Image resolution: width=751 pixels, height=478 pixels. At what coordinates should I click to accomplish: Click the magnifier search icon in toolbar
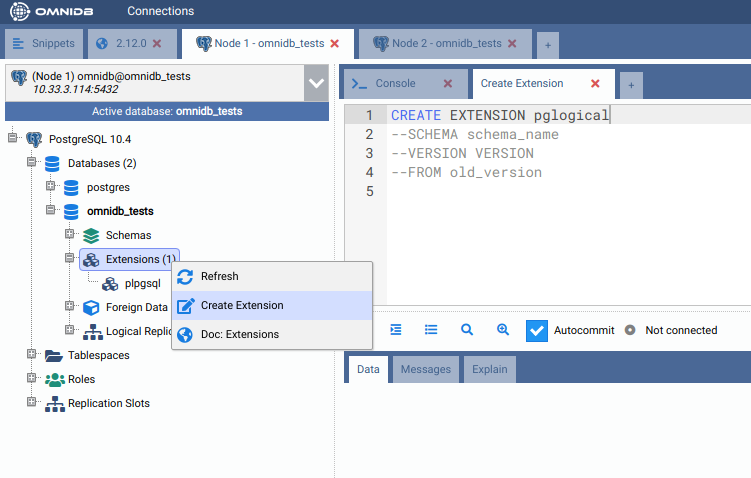point(467,329)
